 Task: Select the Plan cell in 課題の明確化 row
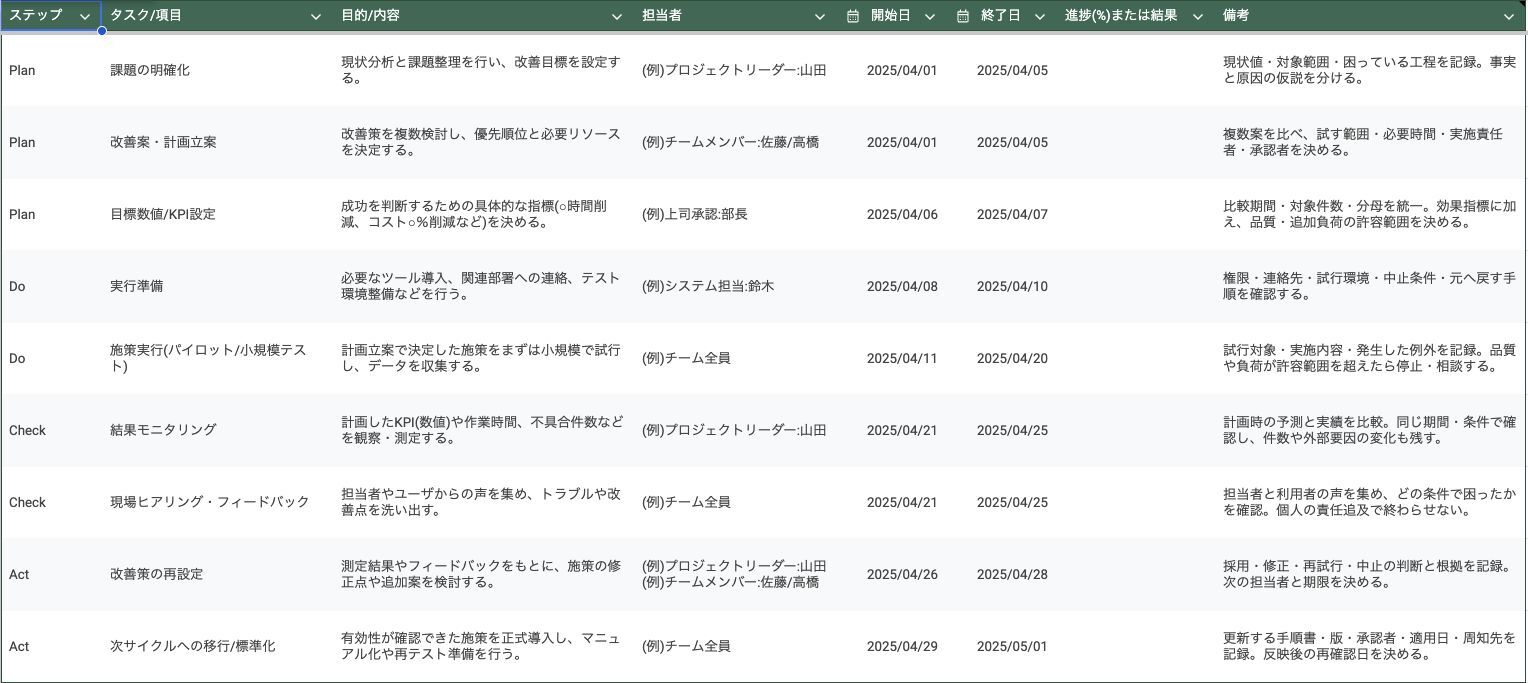click(x=51, y=70)
